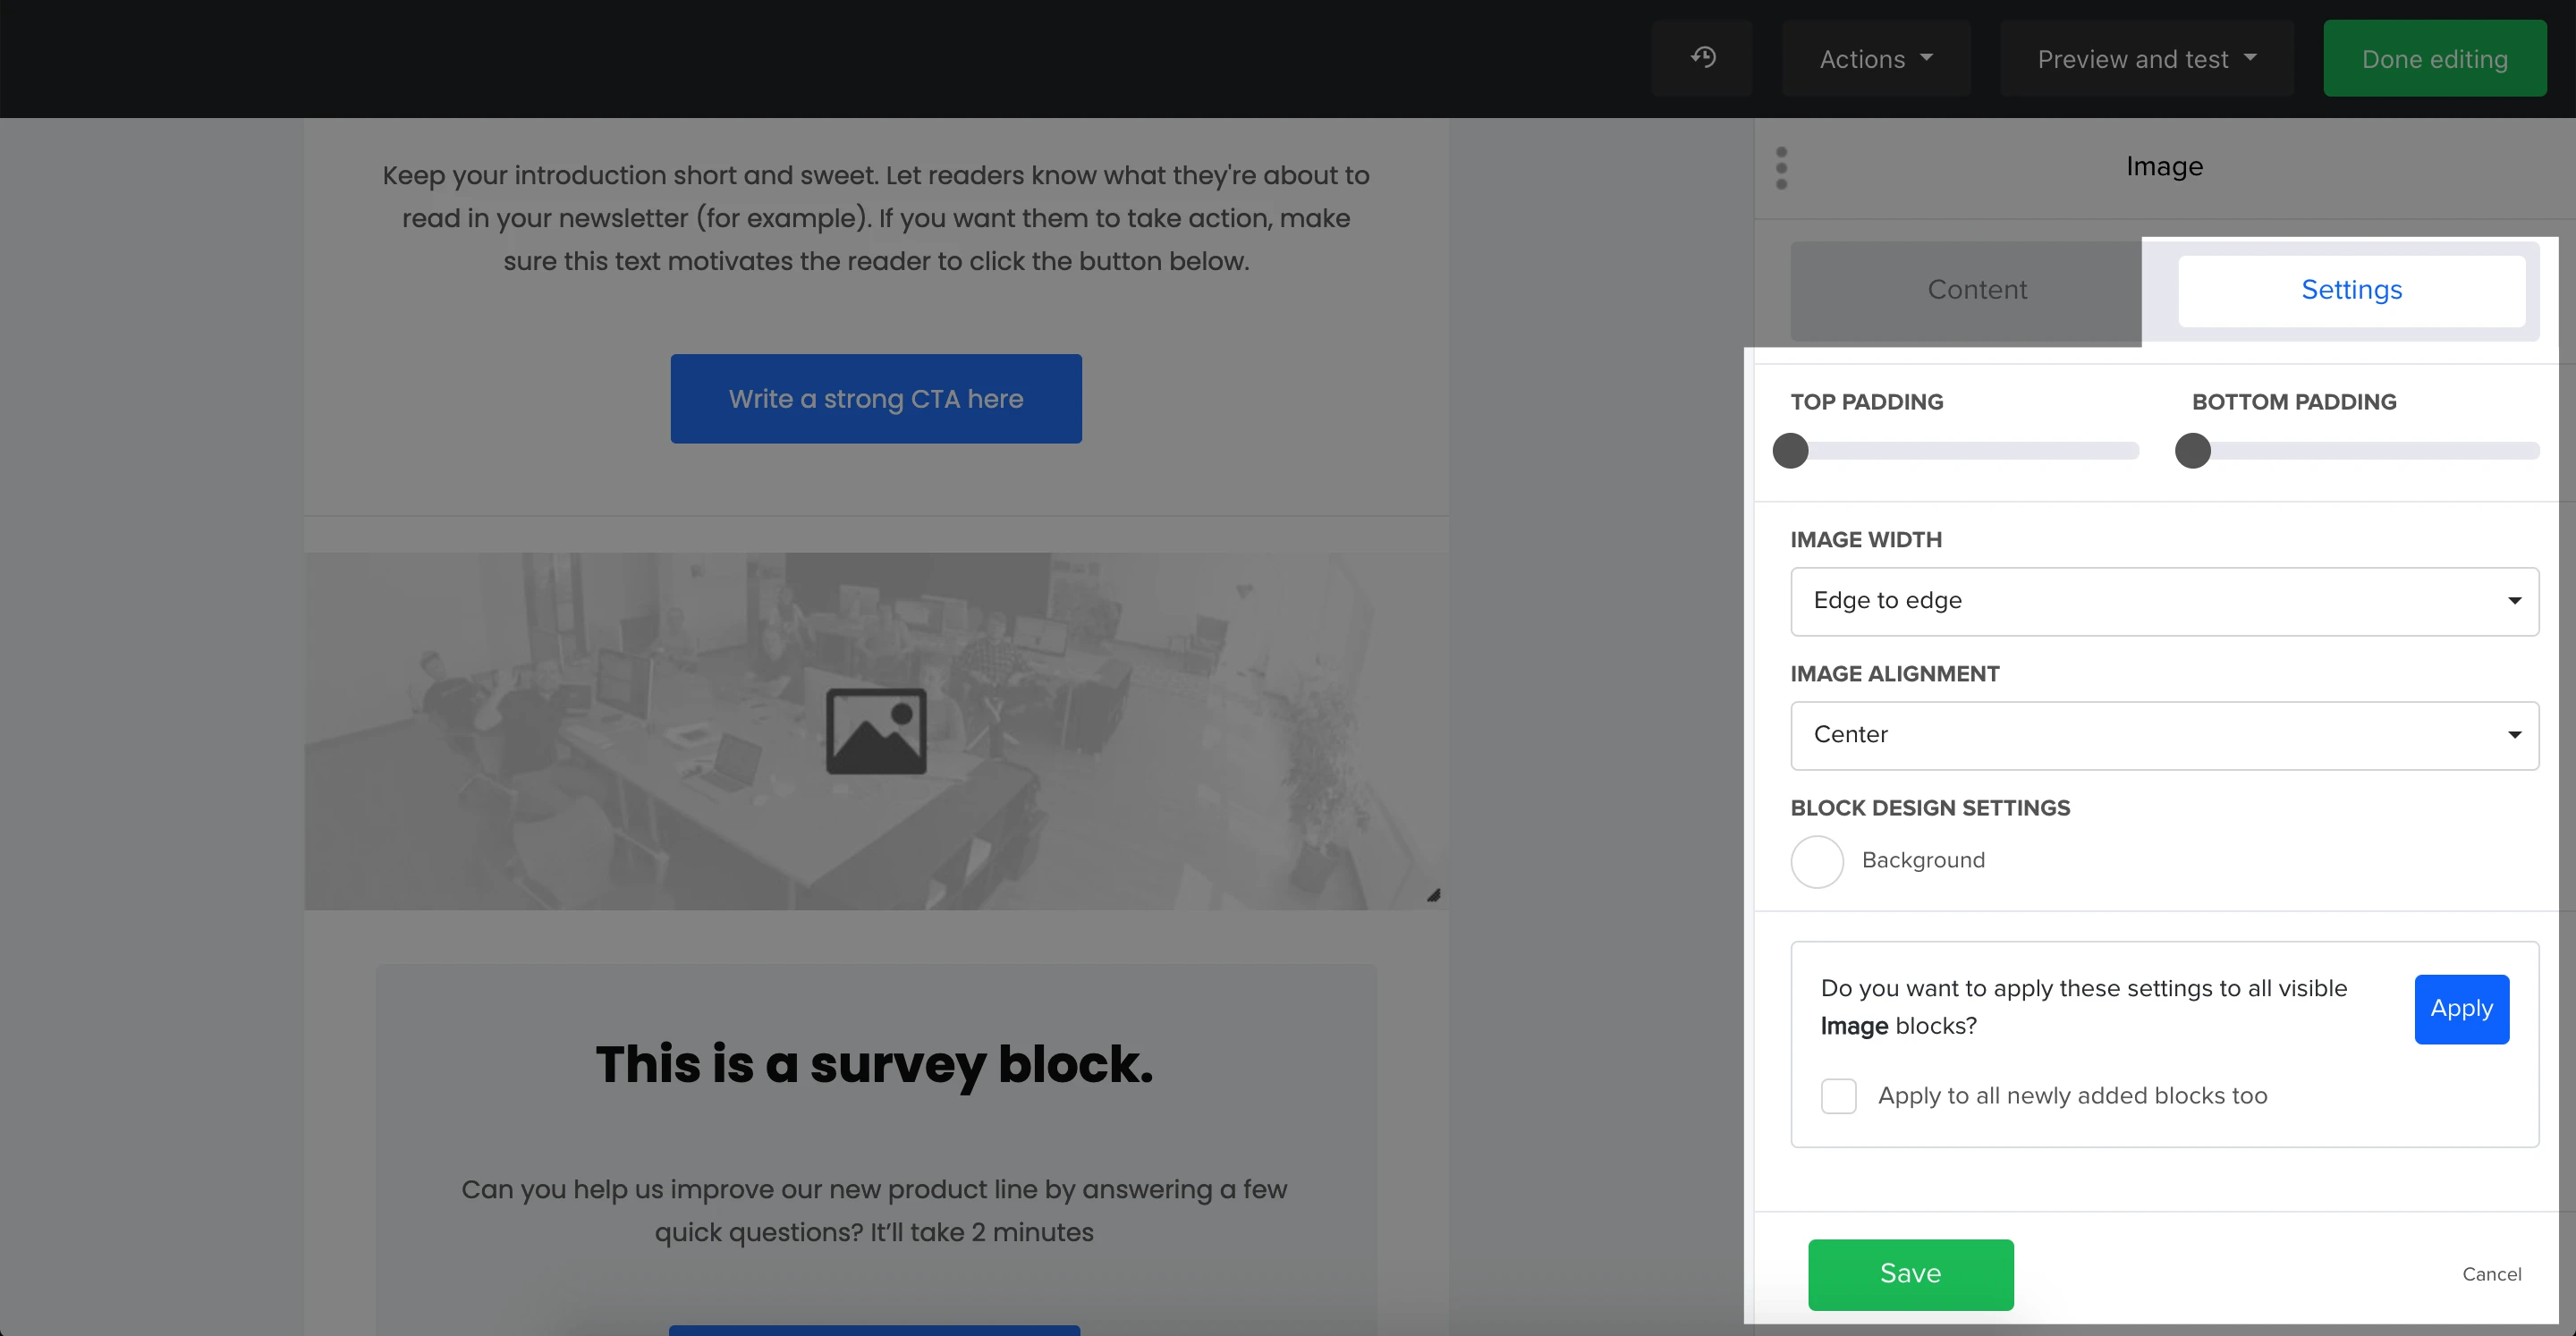Enable Apply to all newly added blocks

1838,1096
